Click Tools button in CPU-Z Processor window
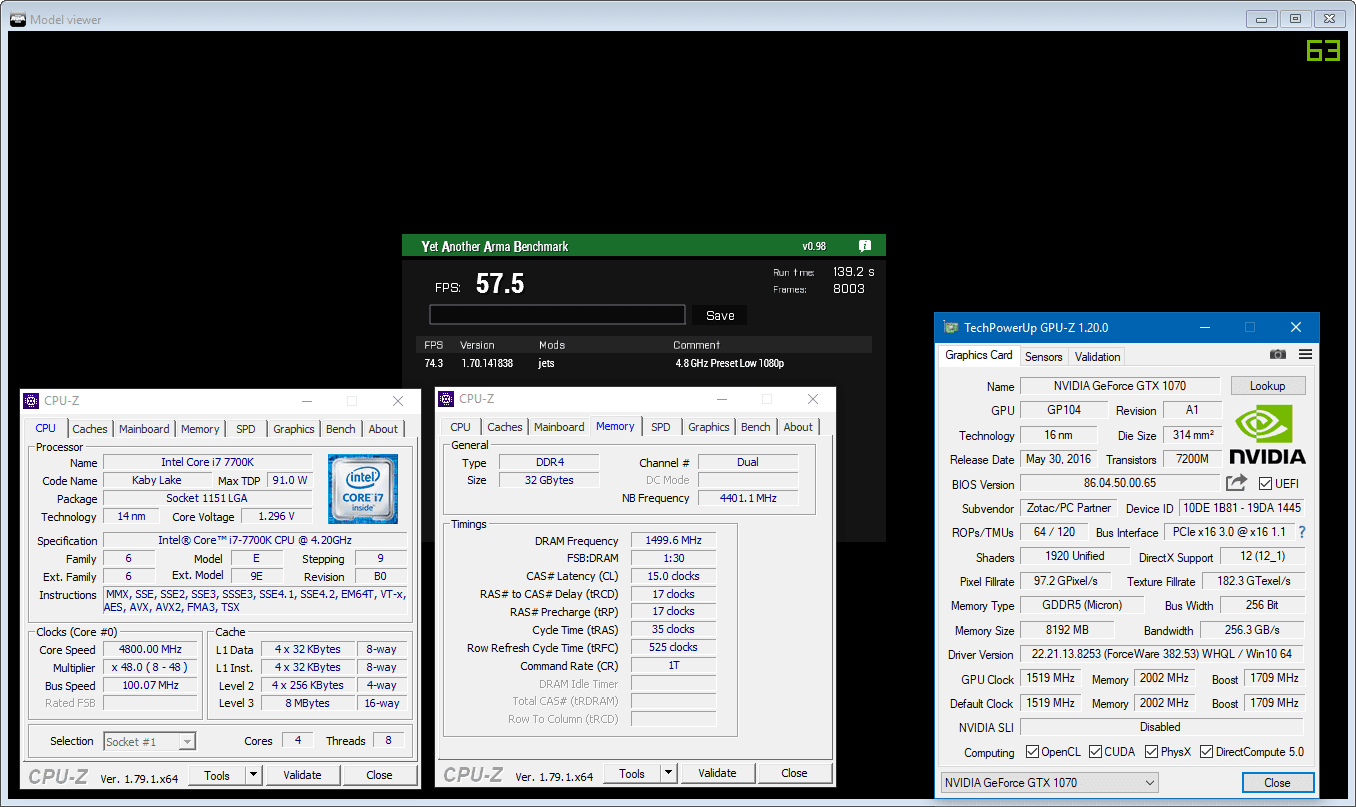1356x807 pixels. click(x=217, y=775)
